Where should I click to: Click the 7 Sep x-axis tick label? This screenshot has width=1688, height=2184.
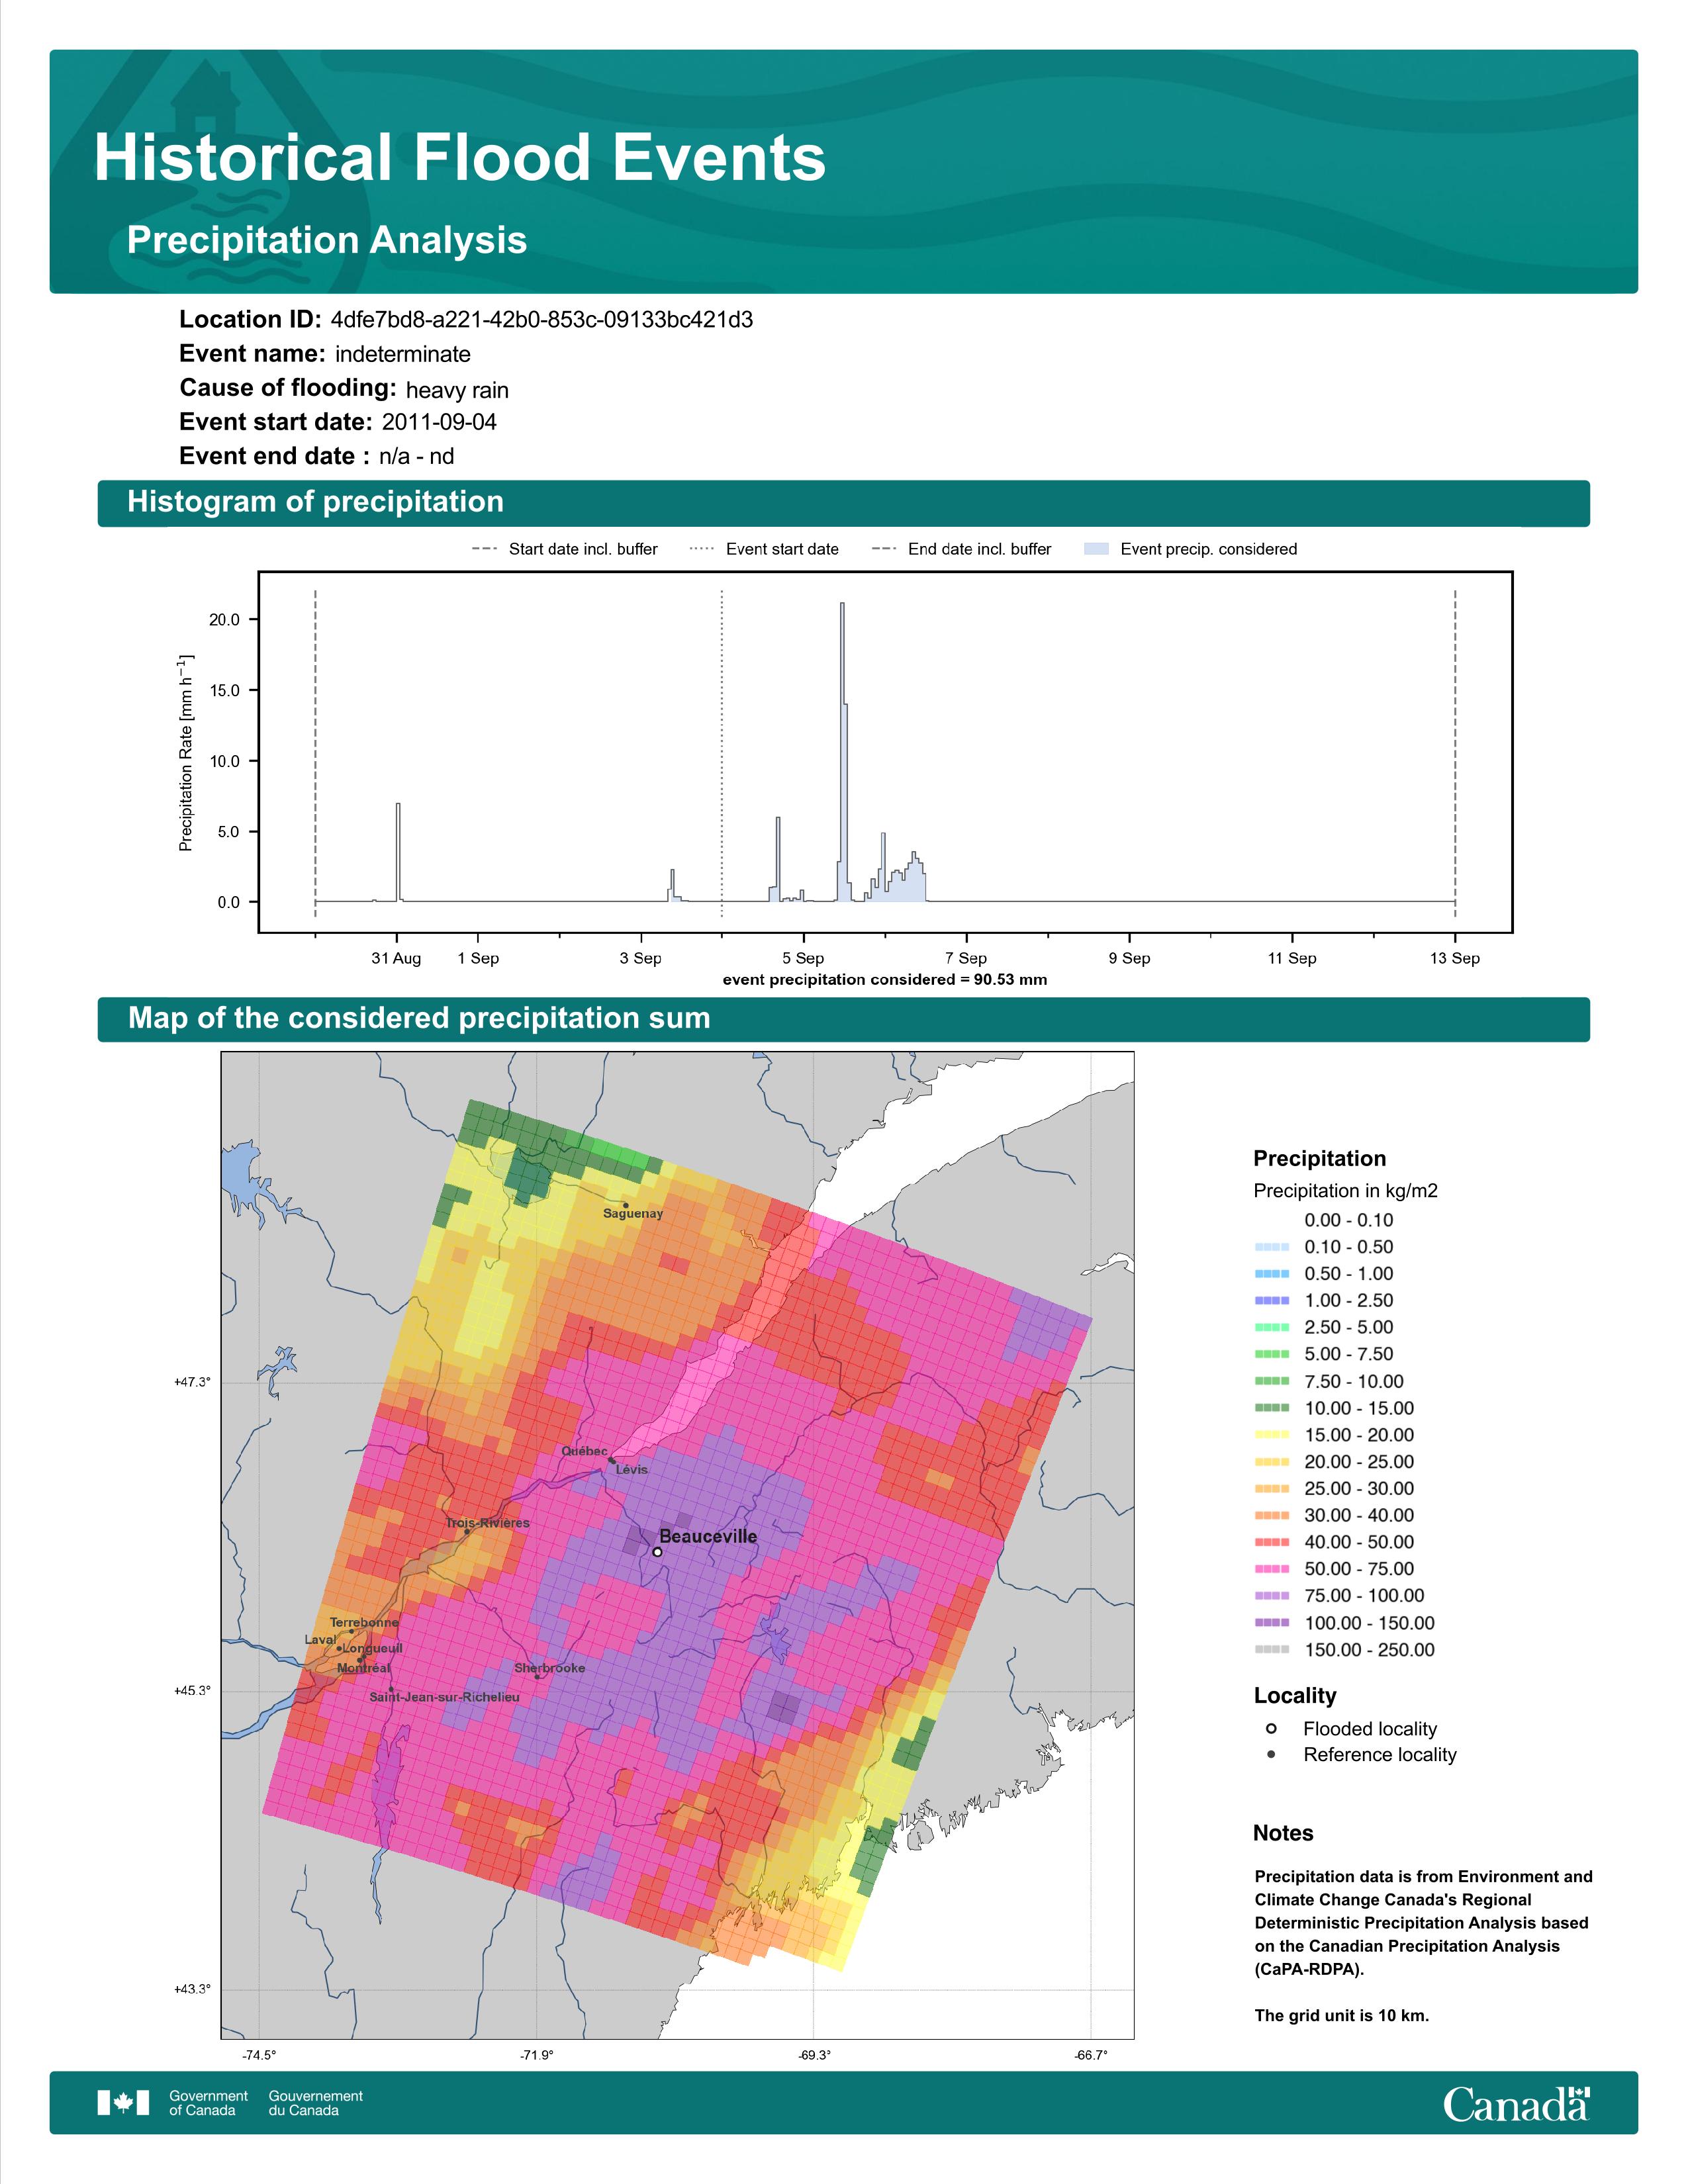click(966, 958)
